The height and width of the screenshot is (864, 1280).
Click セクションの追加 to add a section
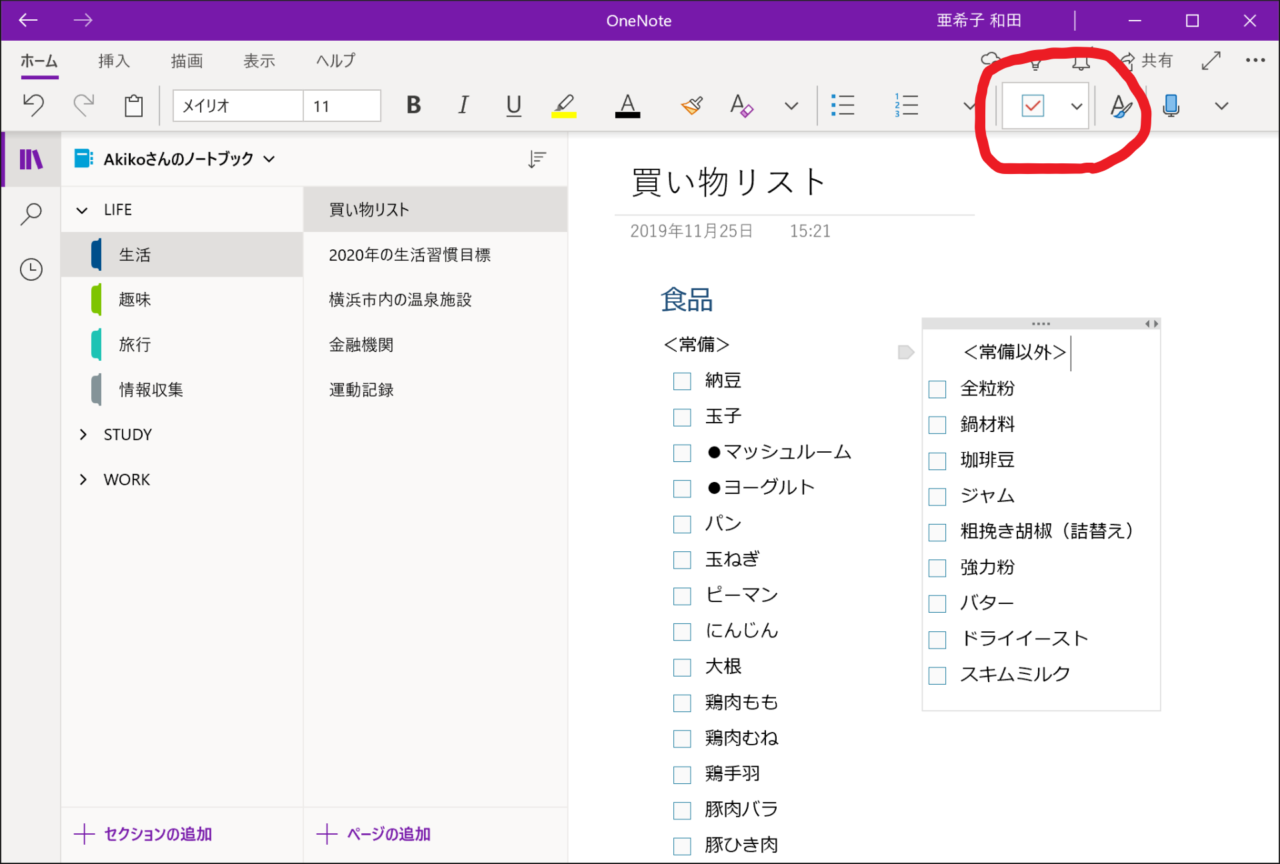[x=144, y=834]
